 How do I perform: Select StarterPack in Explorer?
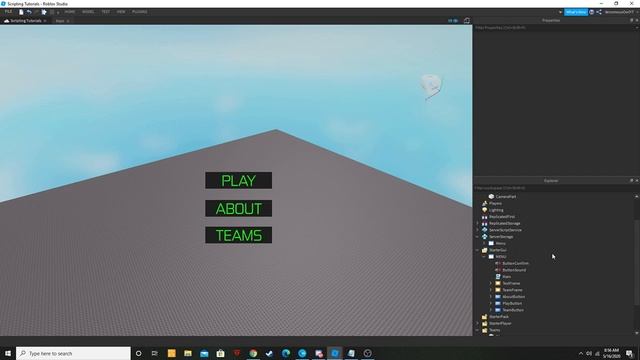(x=498, y=317)
